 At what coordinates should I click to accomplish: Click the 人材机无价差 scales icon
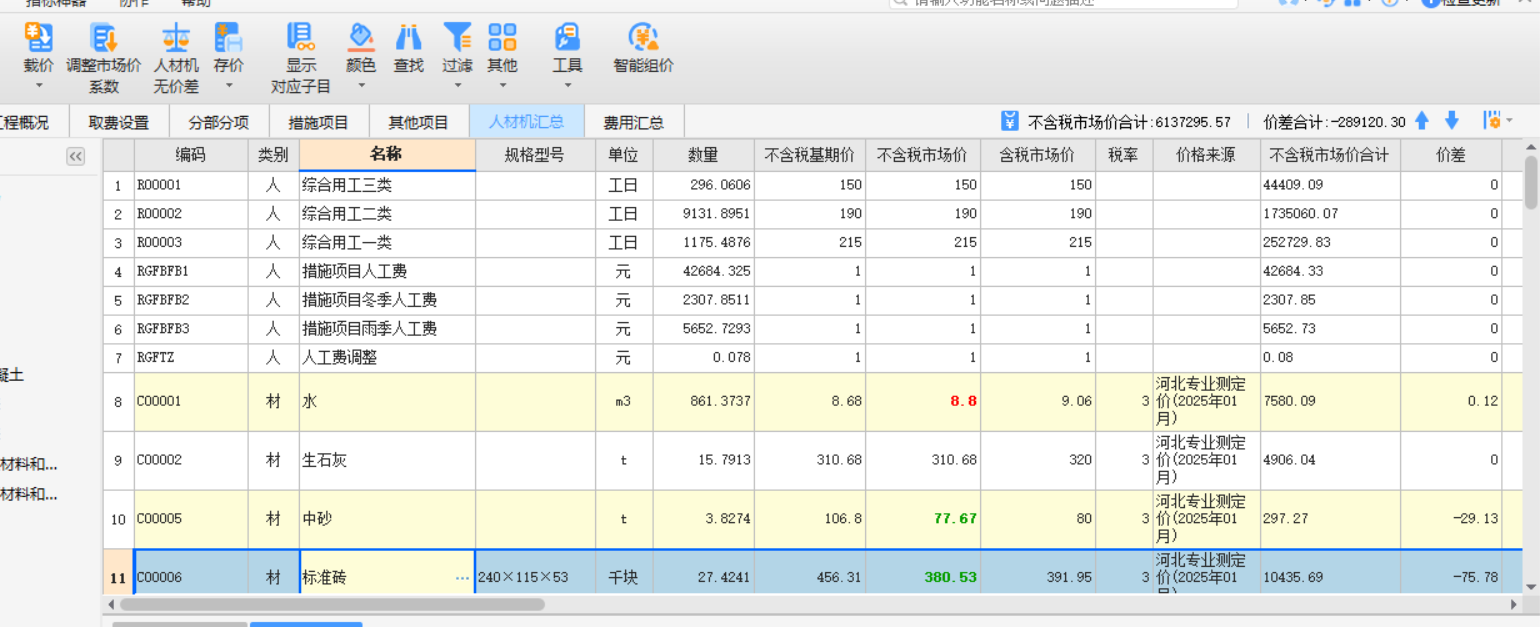pyautogui.click(x=176, y=38)
